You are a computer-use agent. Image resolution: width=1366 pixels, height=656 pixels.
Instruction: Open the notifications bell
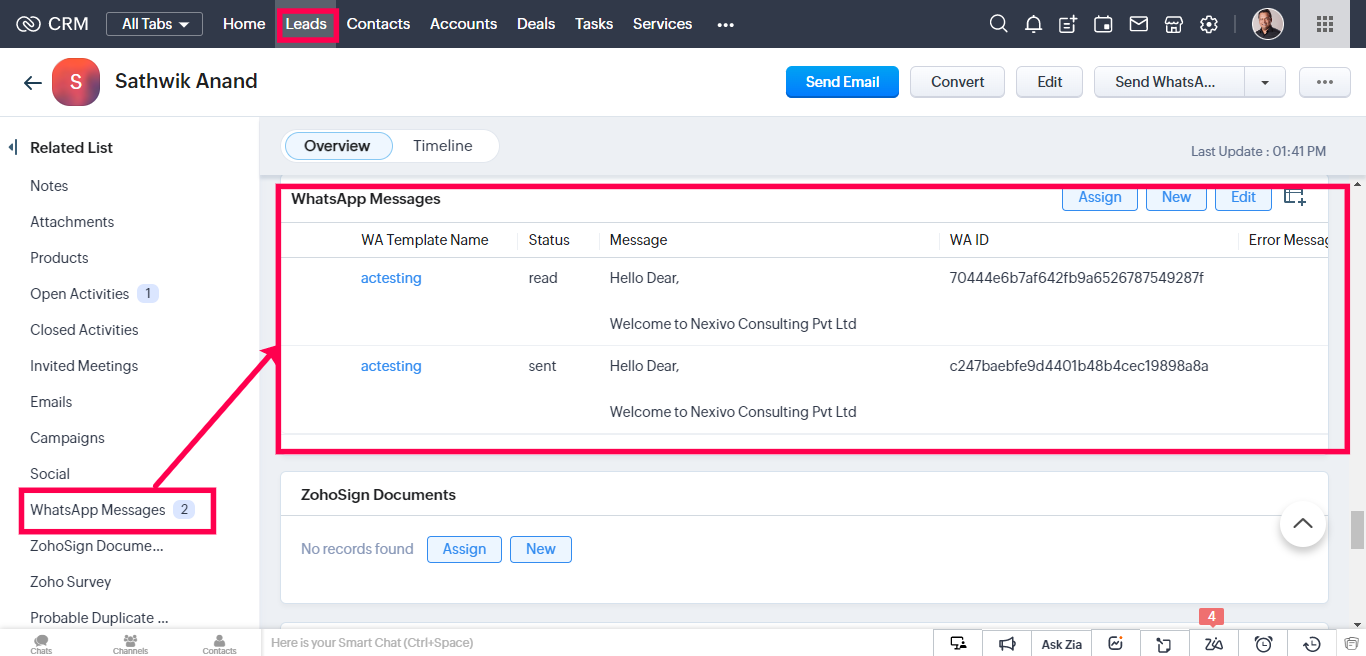coord(1033,24)
